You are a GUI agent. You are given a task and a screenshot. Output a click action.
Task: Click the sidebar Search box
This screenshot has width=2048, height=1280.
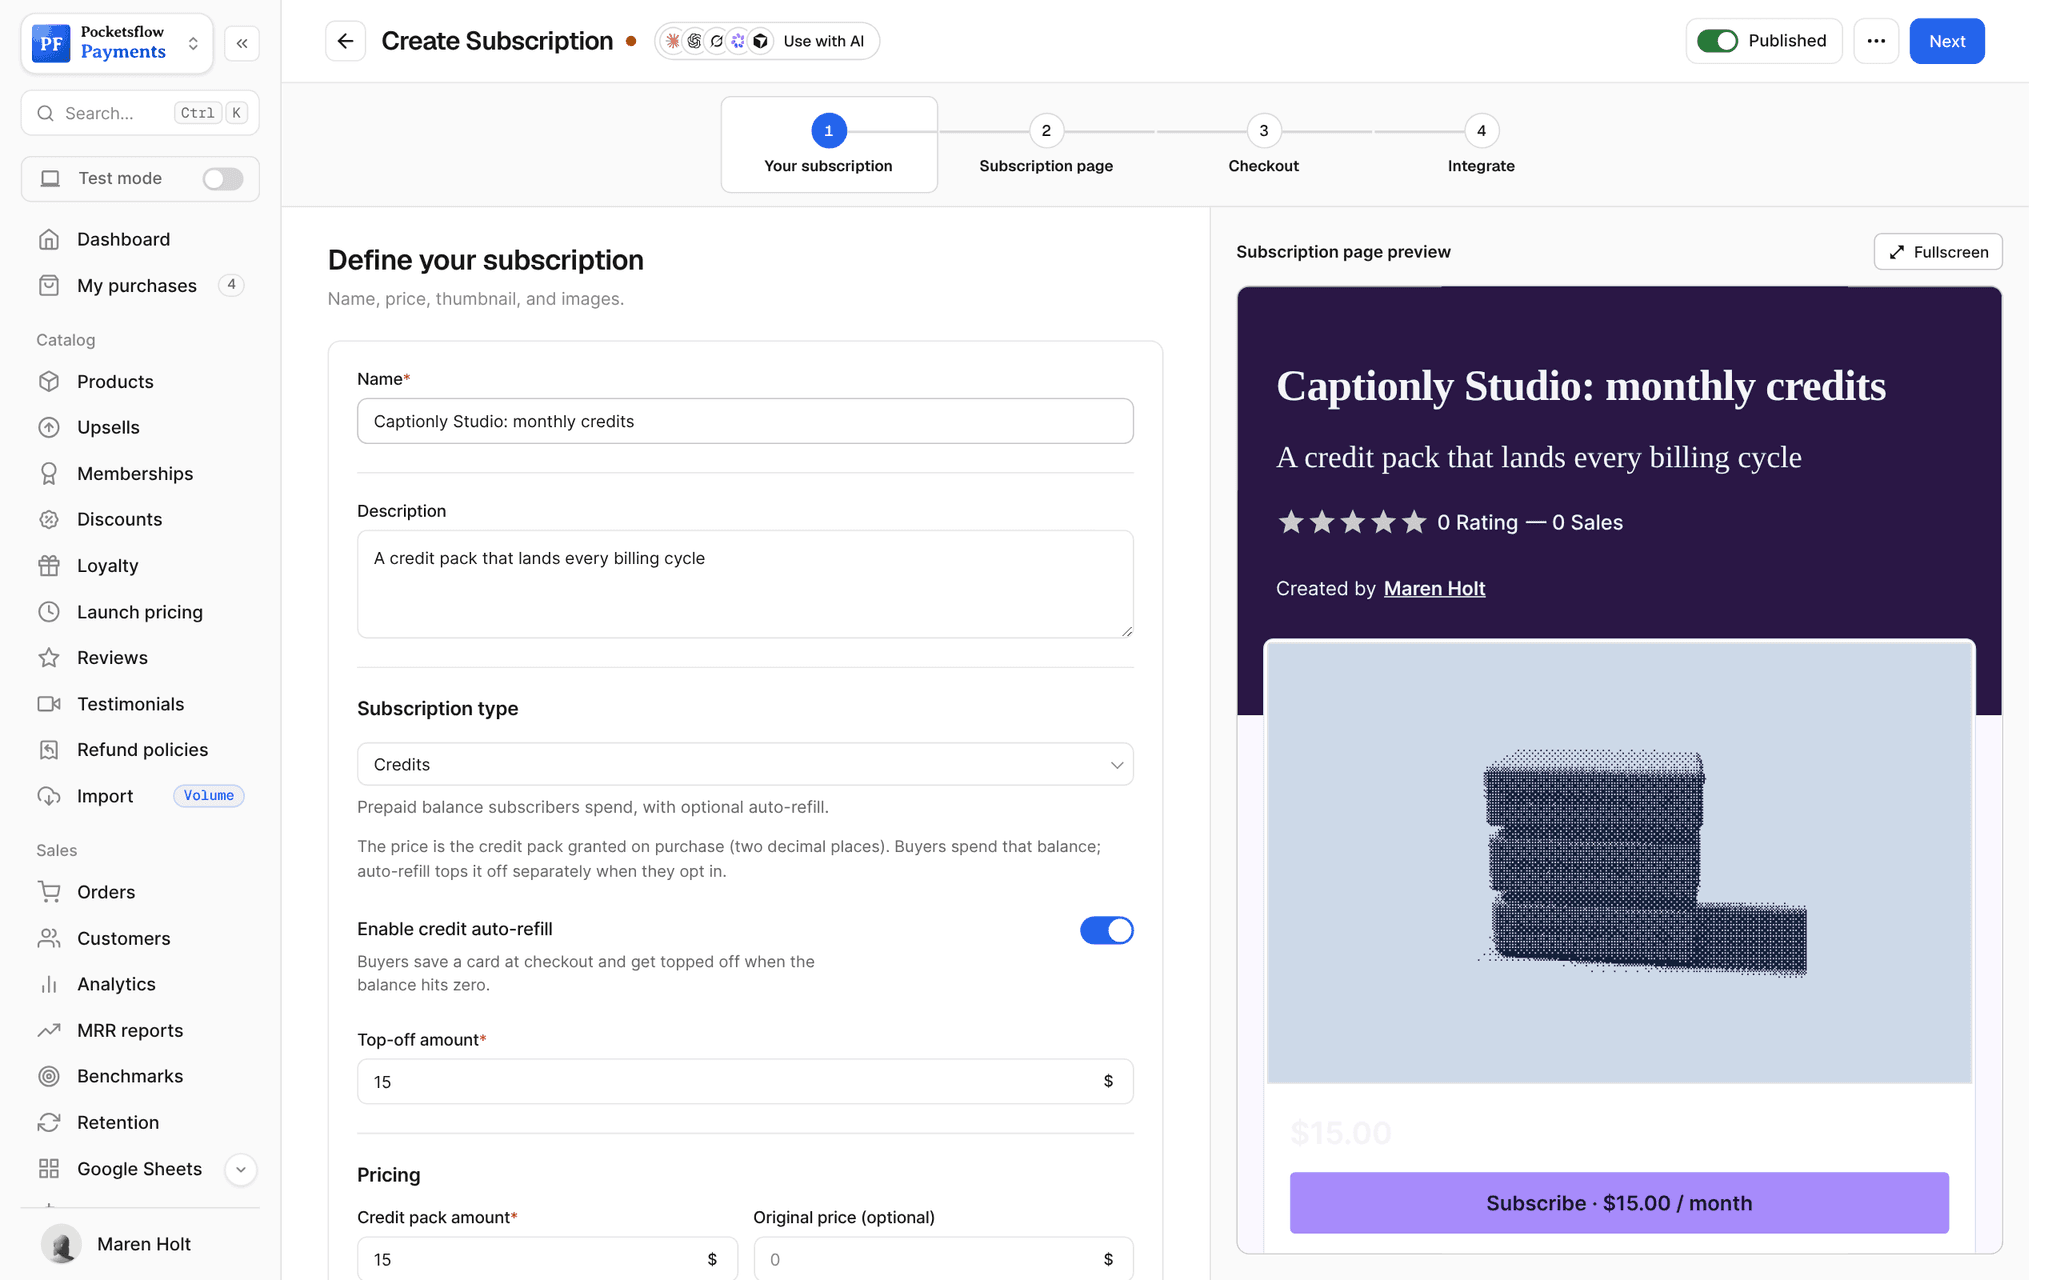140,113
